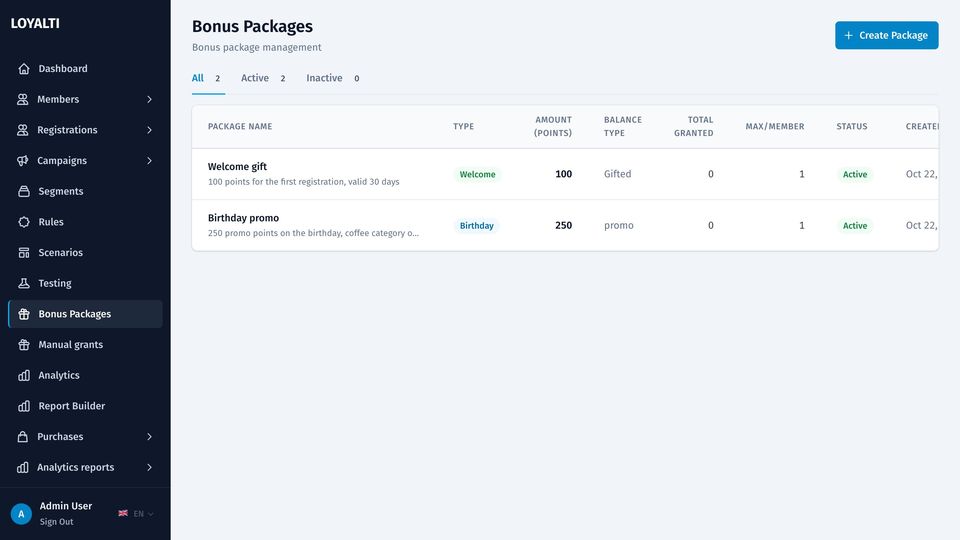Click the Scenarios layout icon
This screenshot has width=960, height=540.
[24, 252]
